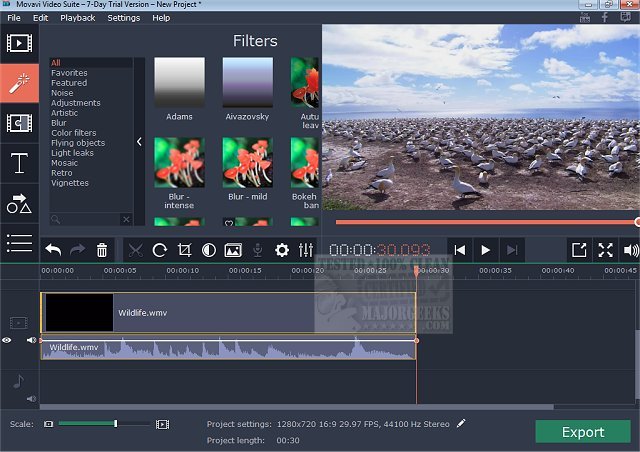Screen dimensions: 640x452
Task: Toggle video track visibility eye icon
Action: [7, 341]
